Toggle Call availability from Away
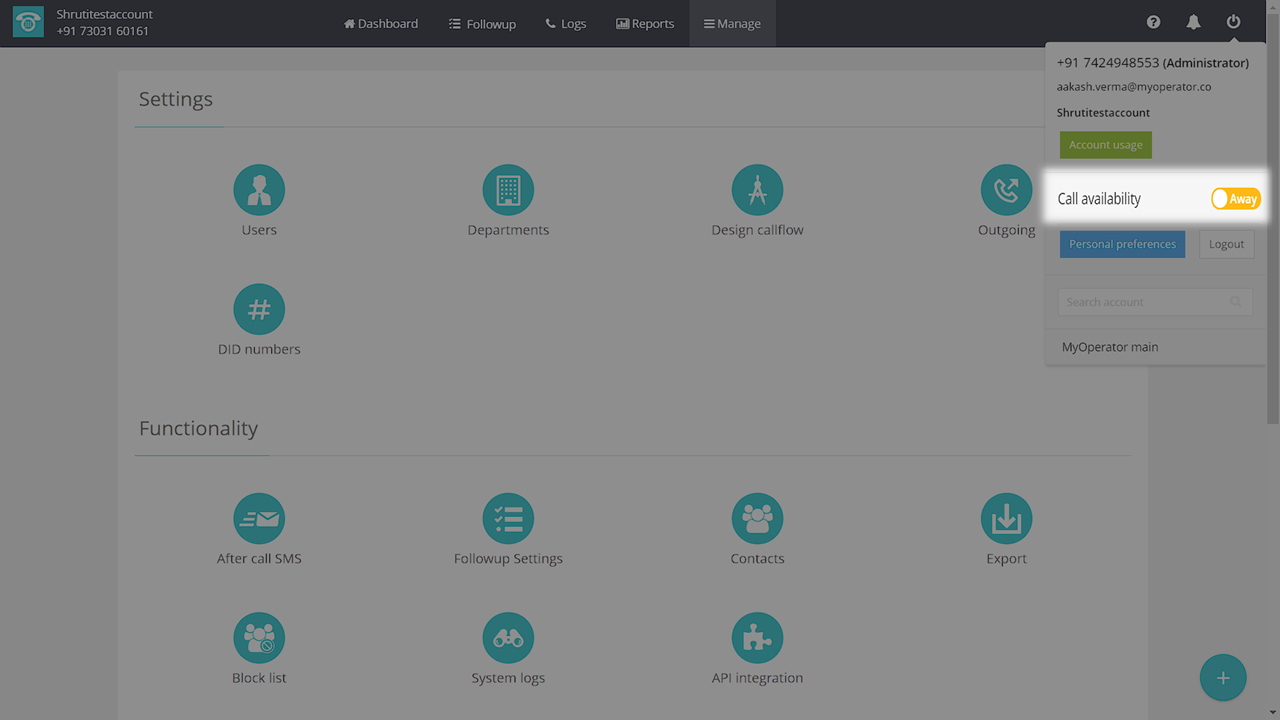 [1235, 199]
